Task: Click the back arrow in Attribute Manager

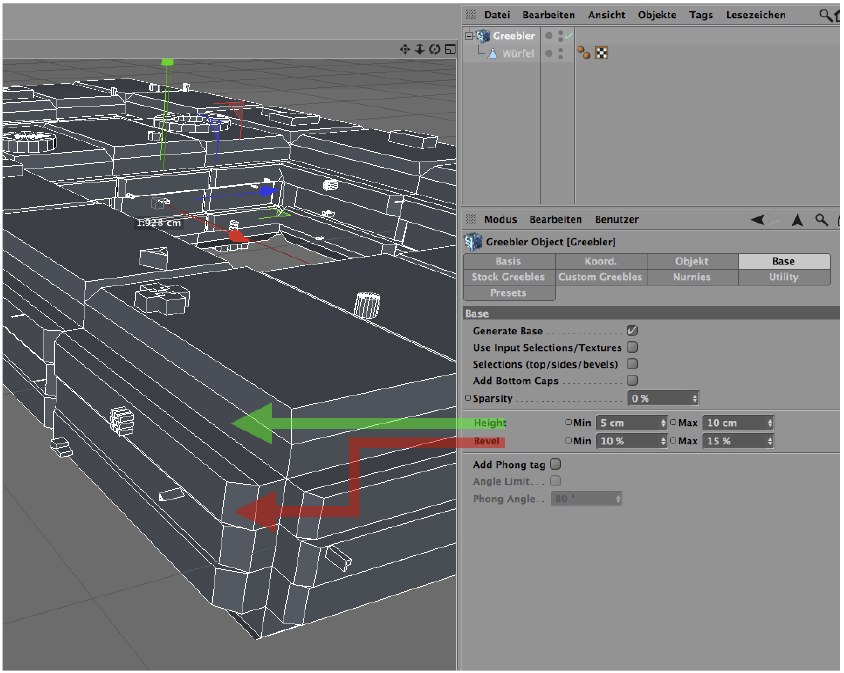Action: pos(757,219)
